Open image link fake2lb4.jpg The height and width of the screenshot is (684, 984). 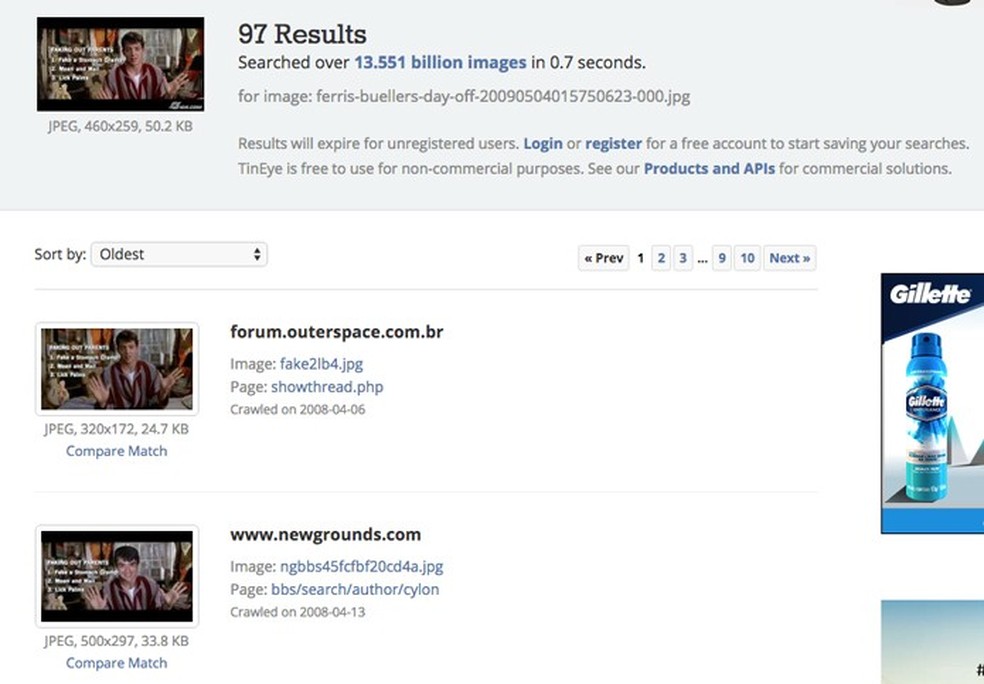(321, 364)
